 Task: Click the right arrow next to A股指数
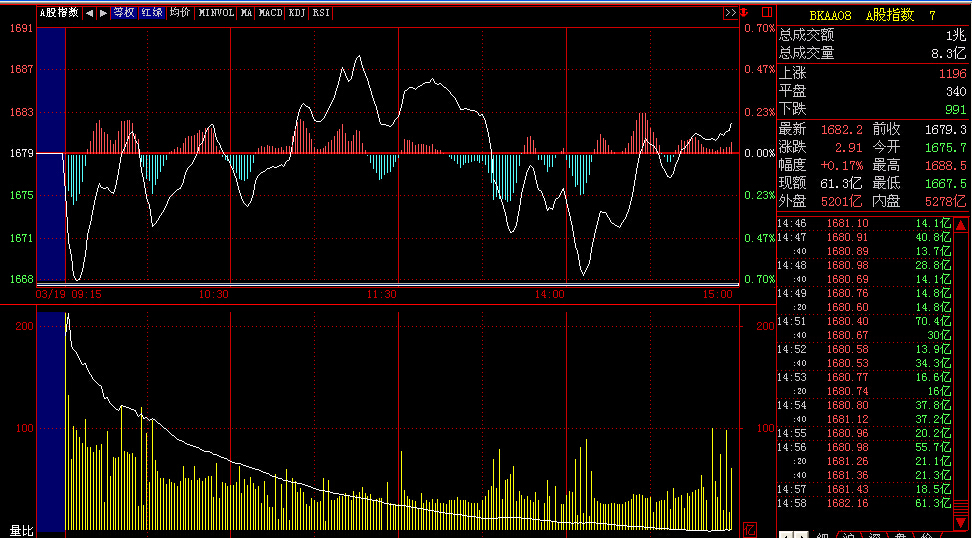(x=102, y=13)
